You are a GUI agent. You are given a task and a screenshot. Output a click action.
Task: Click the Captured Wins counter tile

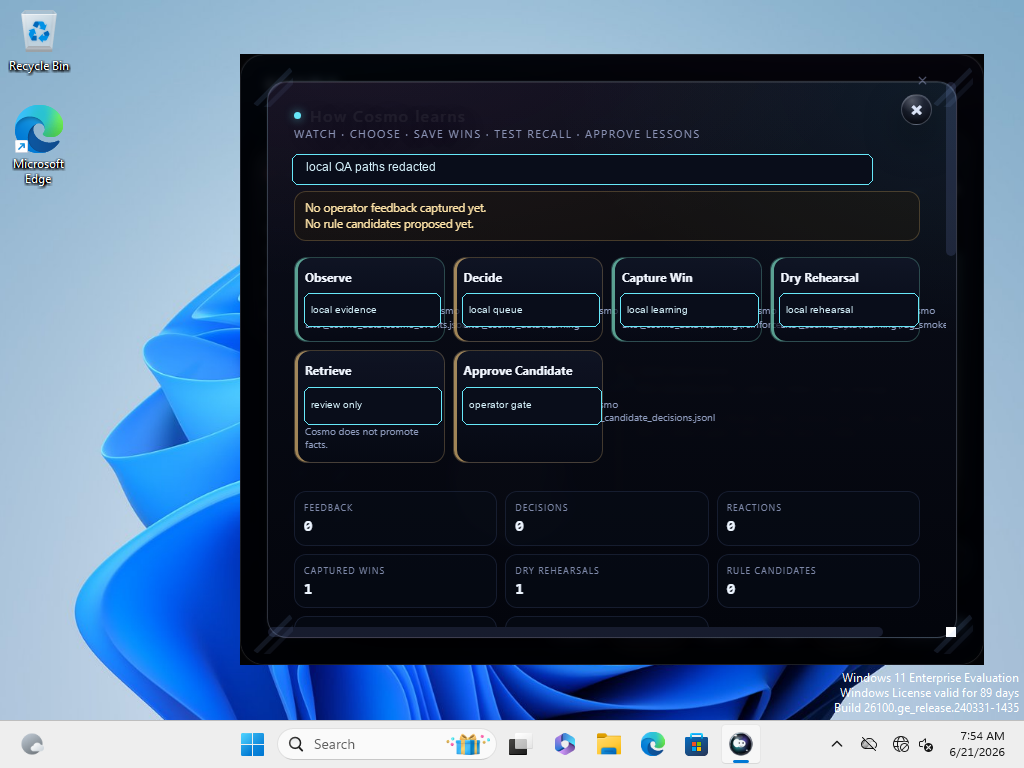click(x=395, y=581)
